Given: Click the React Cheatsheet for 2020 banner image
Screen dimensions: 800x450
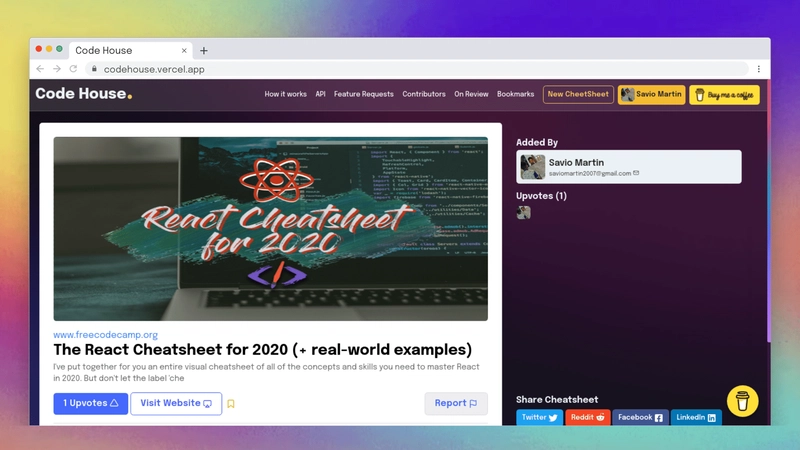Looking at the screenshot, I should [270, 229].
